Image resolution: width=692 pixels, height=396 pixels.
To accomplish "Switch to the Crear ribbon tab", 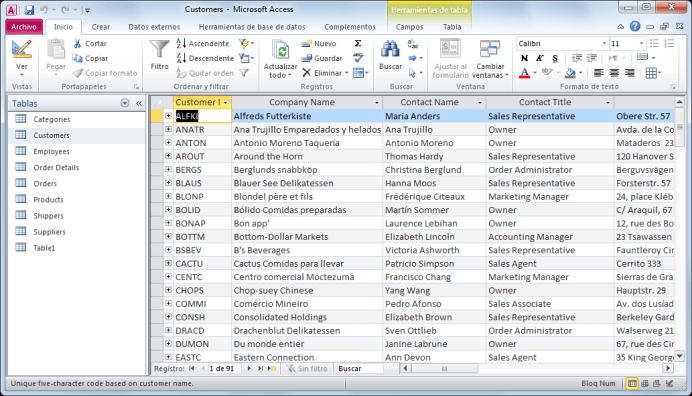I will coord(101,27).
